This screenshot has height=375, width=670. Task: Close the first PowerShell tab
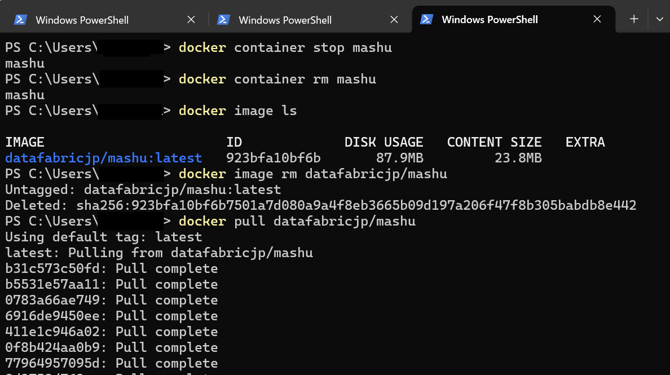click(x=191, y=20)
